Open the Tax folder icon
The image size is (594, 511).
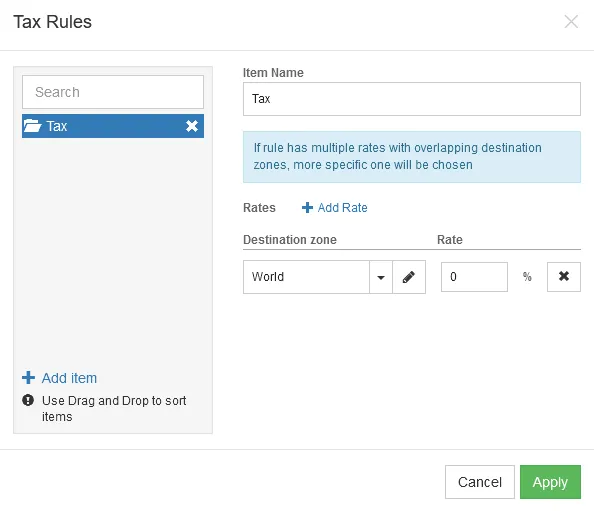pyautogui.click(x=32, y=126)
